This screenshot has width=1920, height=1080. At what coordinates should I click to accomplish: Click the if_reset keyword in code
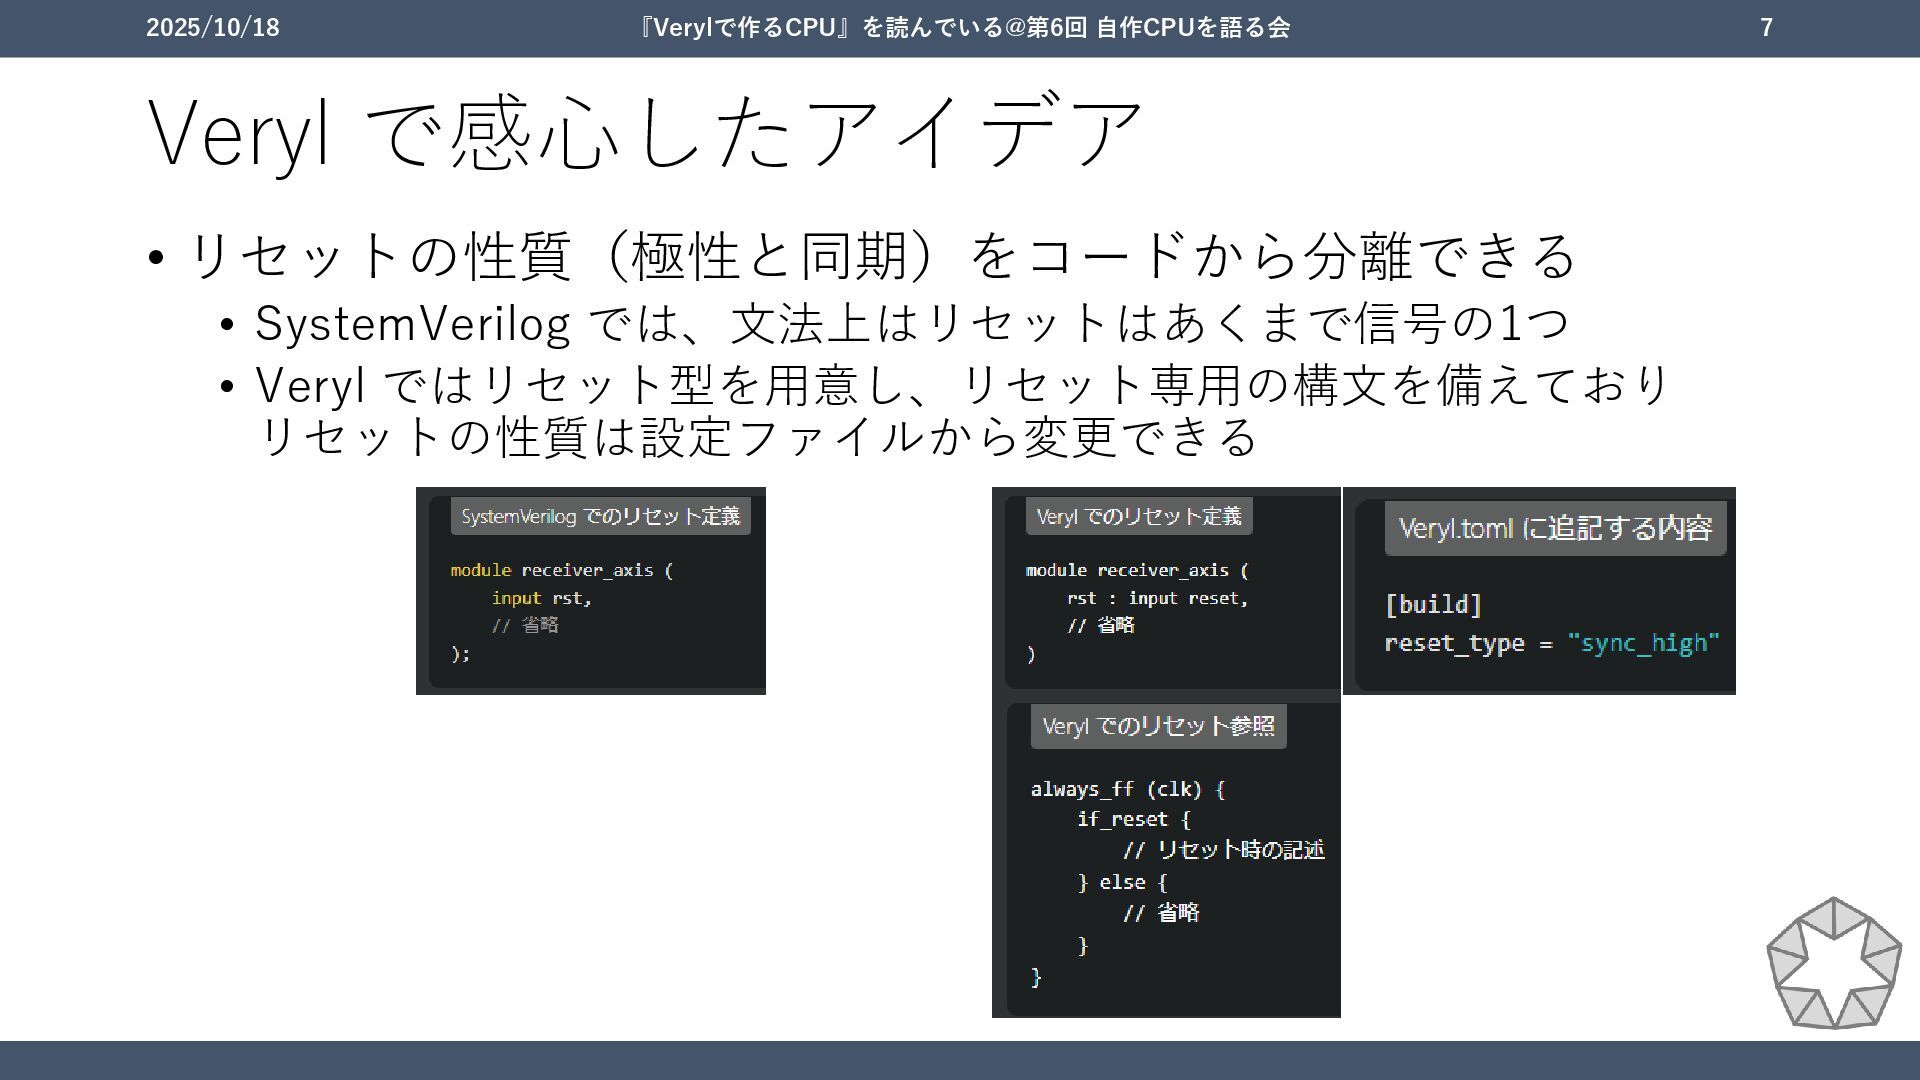pos(1122,819)
